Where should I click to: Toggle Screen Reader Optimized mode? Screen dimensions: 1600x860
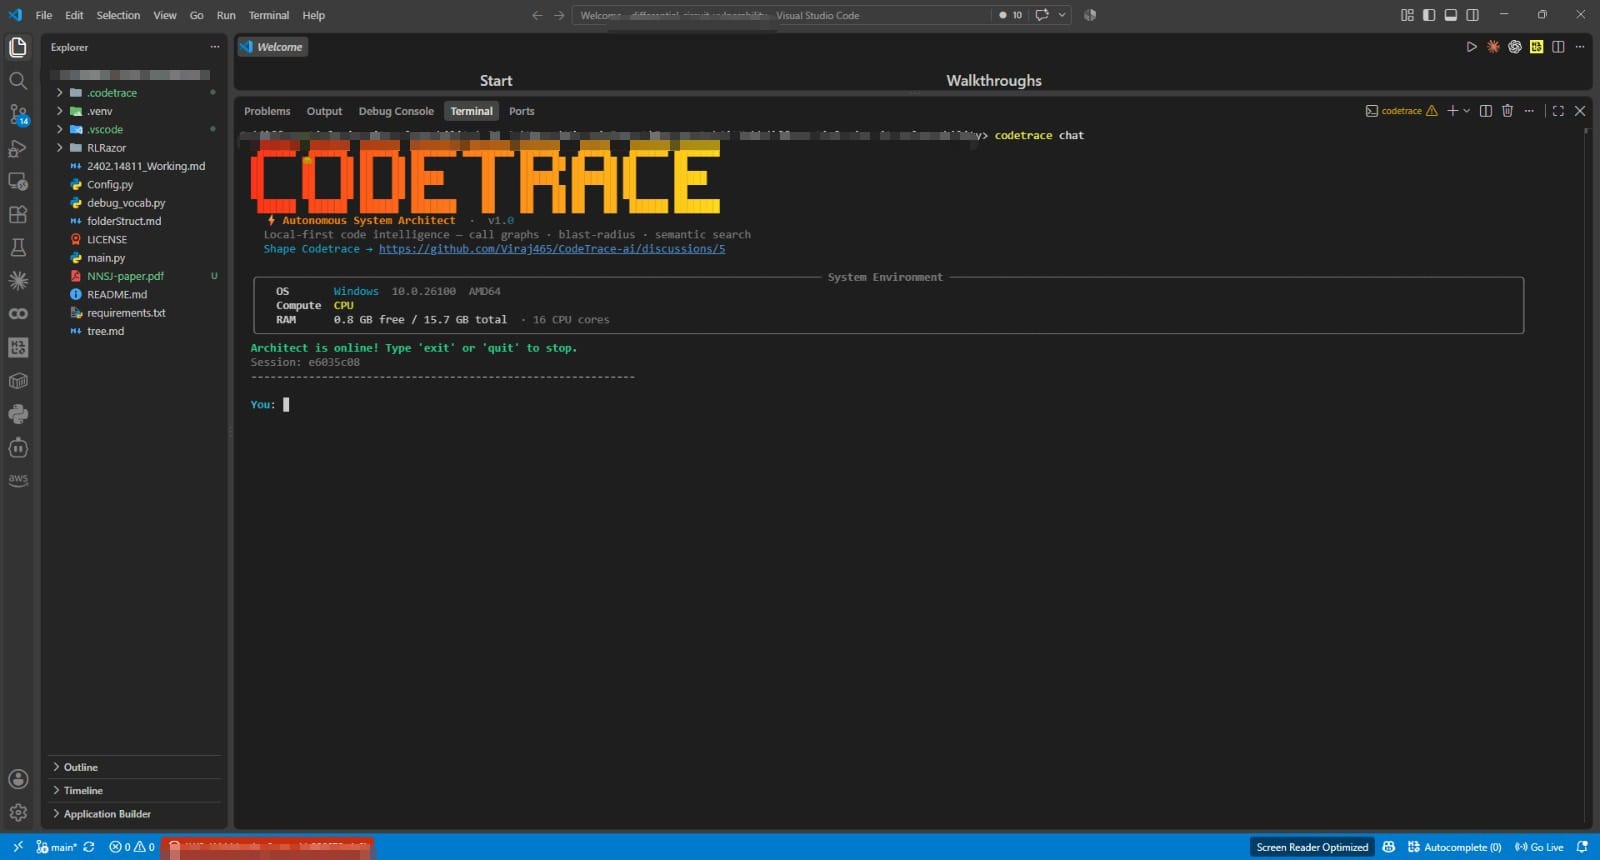click(x=1312, y=847)
